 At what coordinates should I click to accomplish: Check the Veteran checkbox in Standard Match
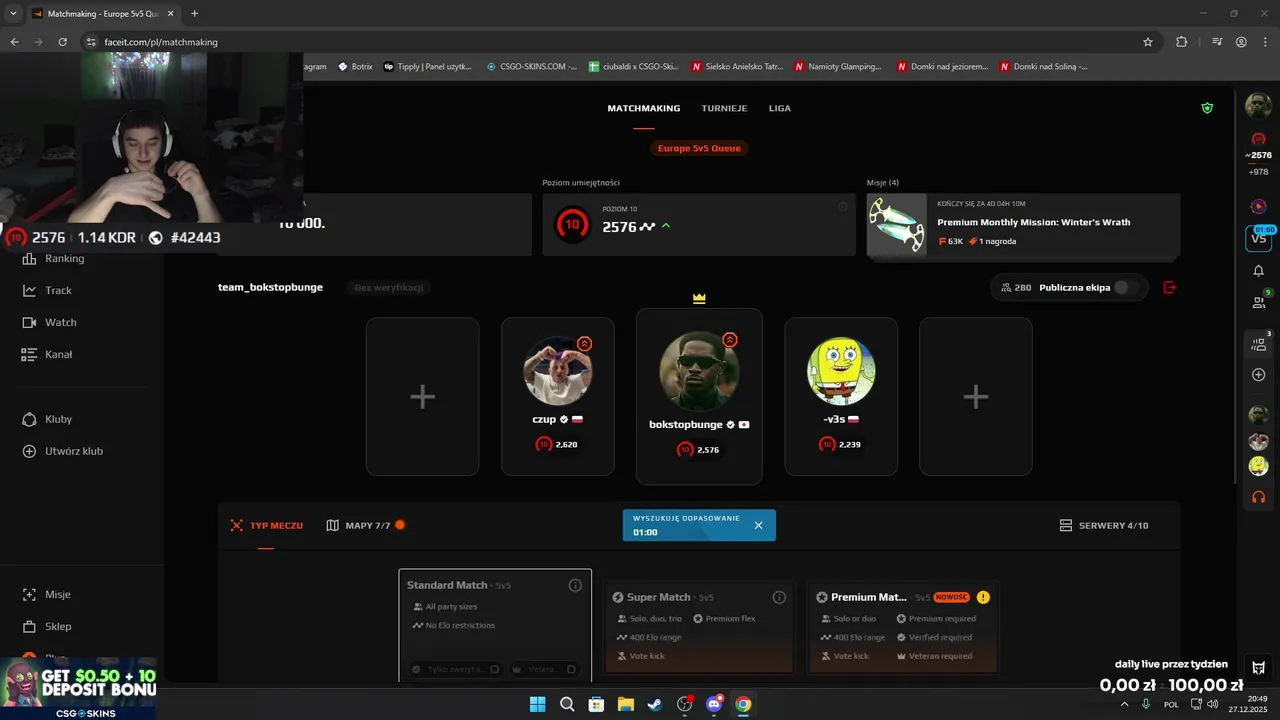[x=571, y=669]
